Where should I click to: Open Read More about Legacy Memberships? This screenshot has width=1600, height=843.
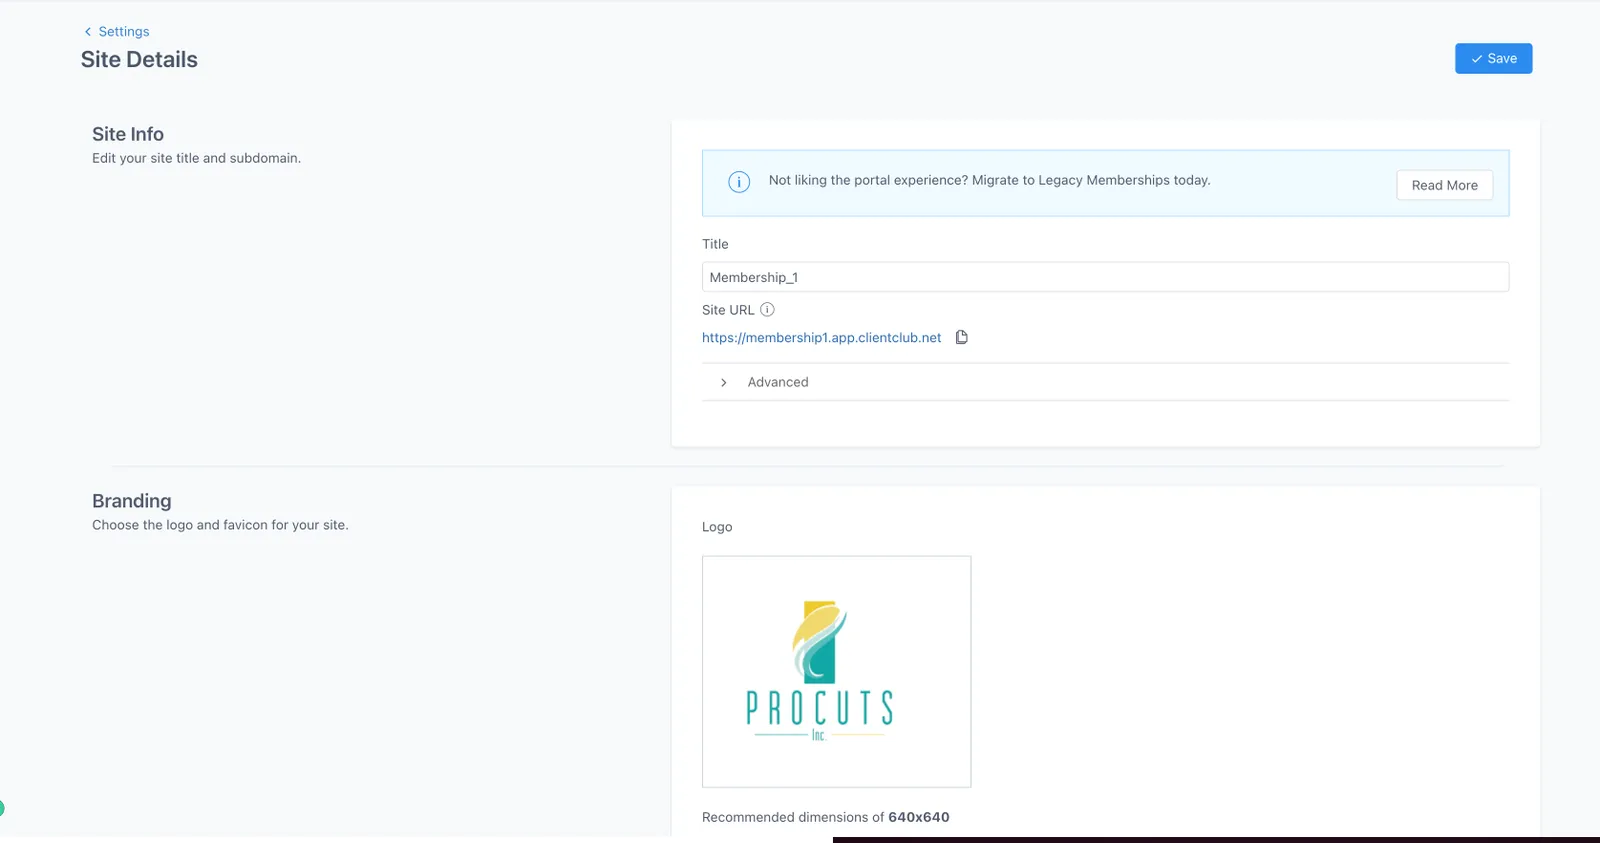(x=1444, y=185)
